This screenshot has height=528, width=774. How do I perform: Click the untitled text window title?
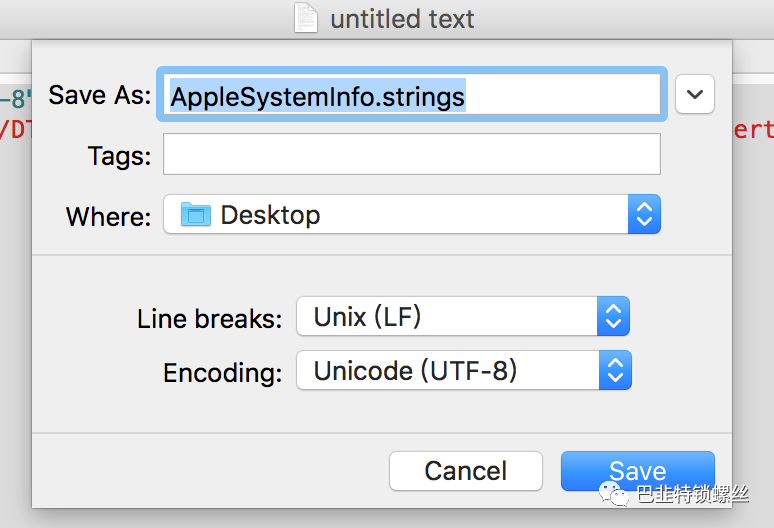click(x=402, y=19)
